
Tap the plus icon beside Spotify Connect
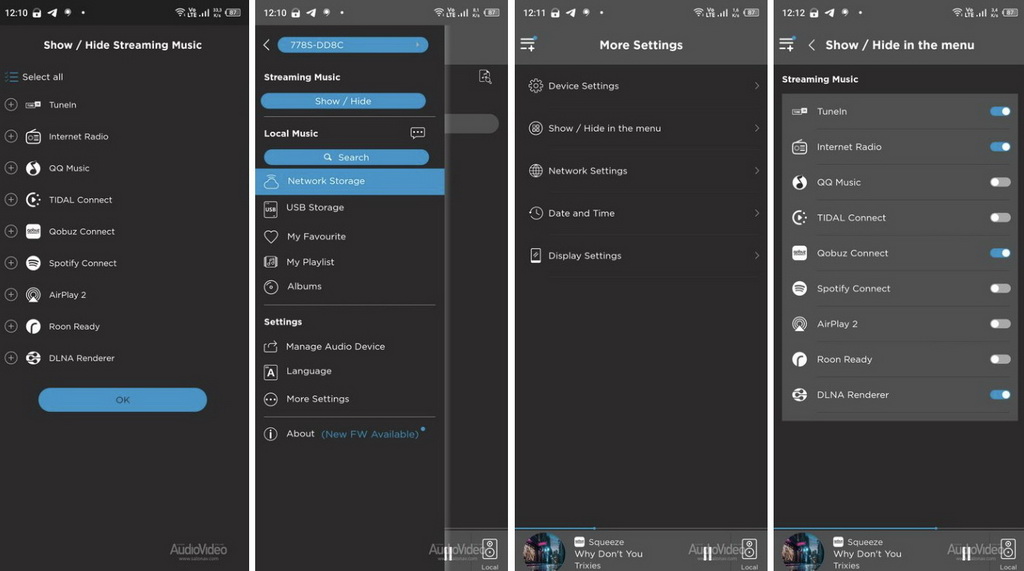(x=11, y=263)
